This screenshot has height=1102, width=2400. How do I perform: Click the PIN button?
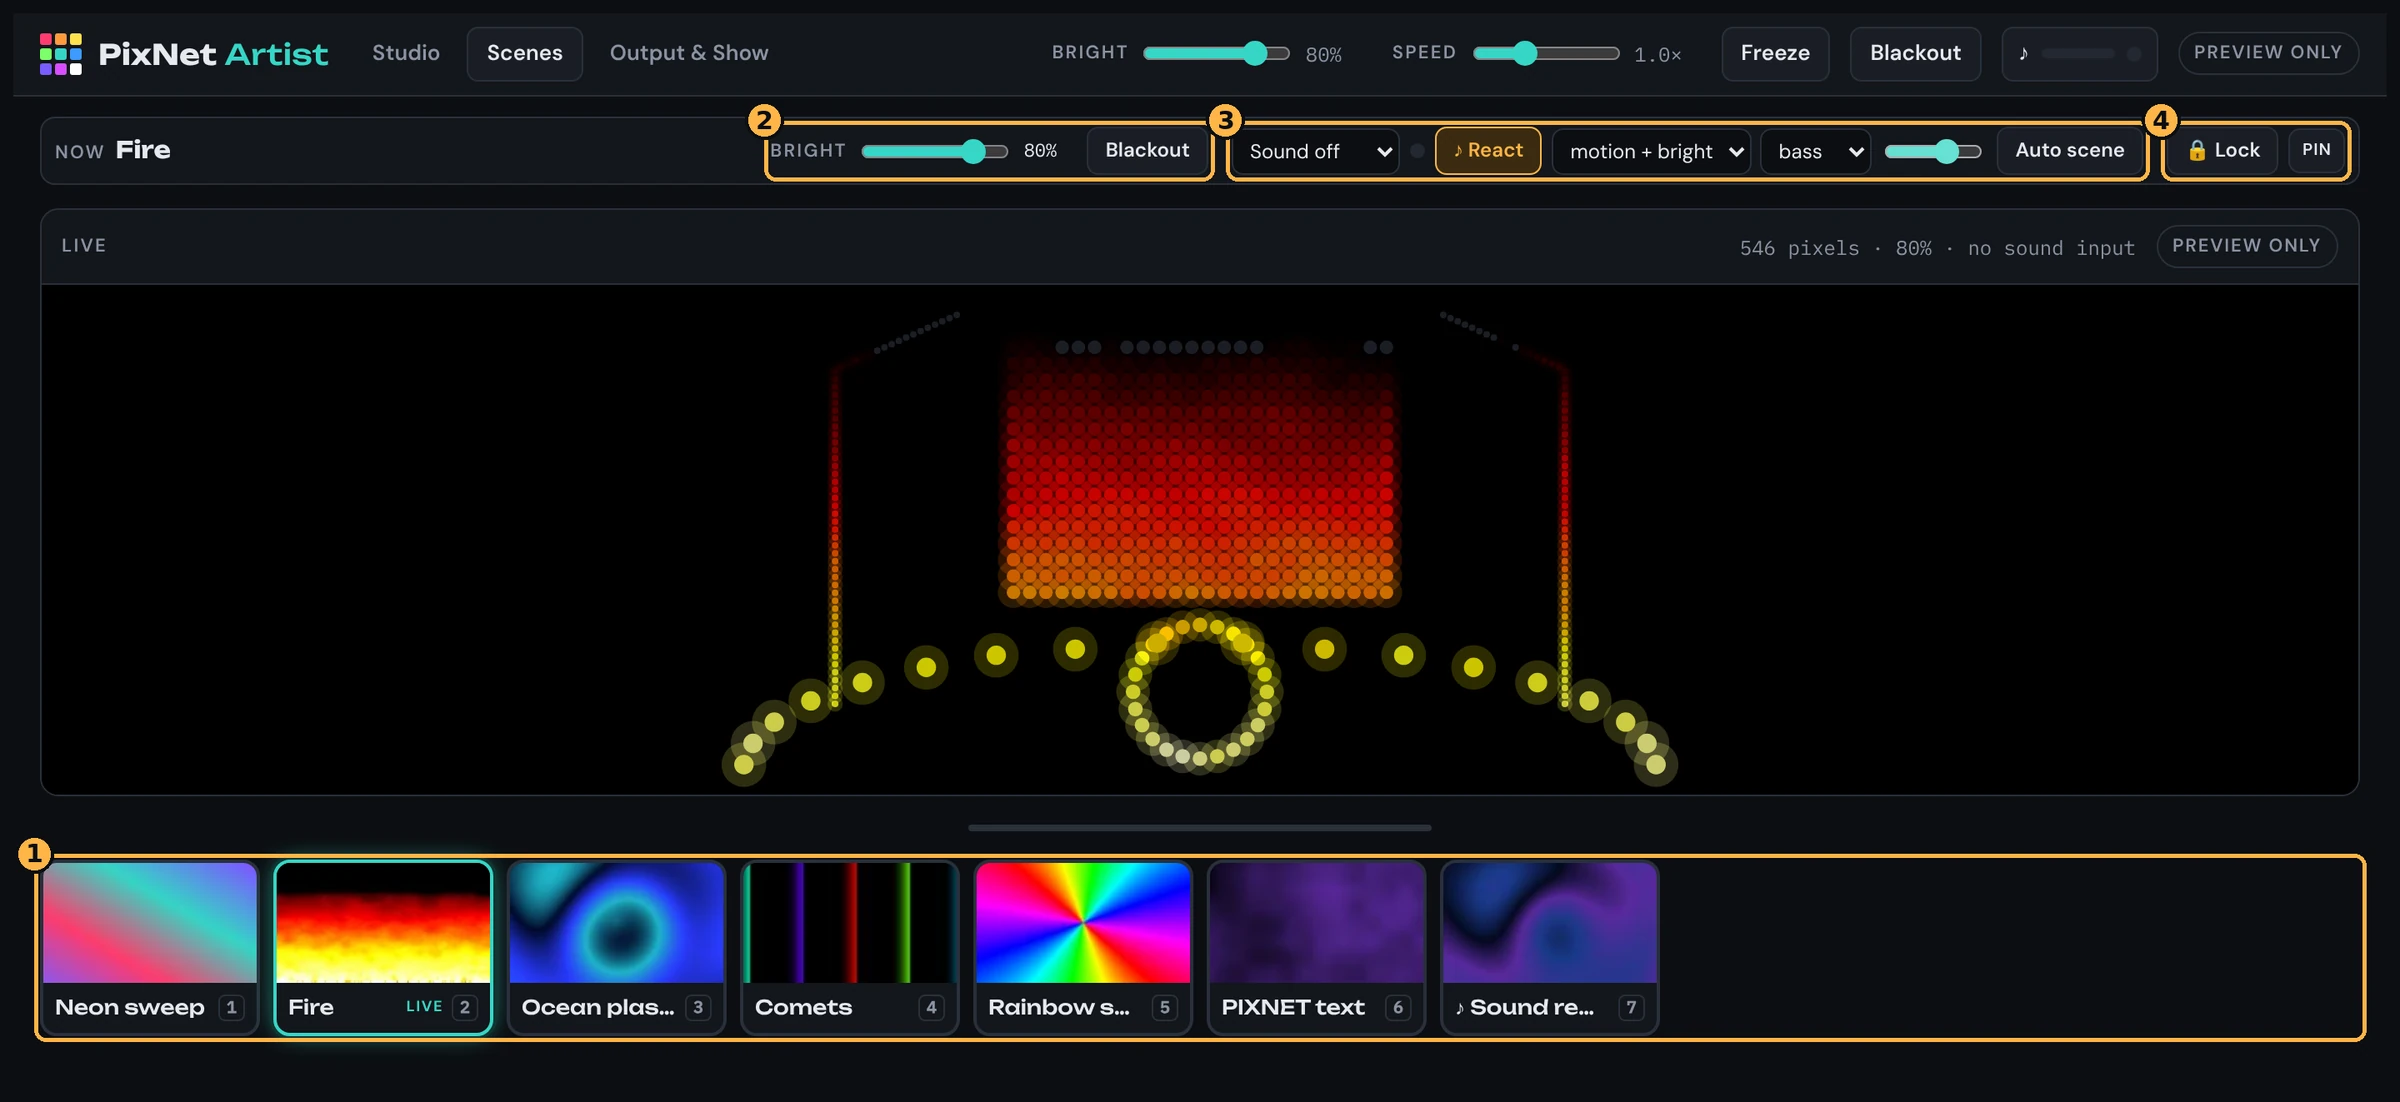pyautogui.click(x=2316, y=150)
